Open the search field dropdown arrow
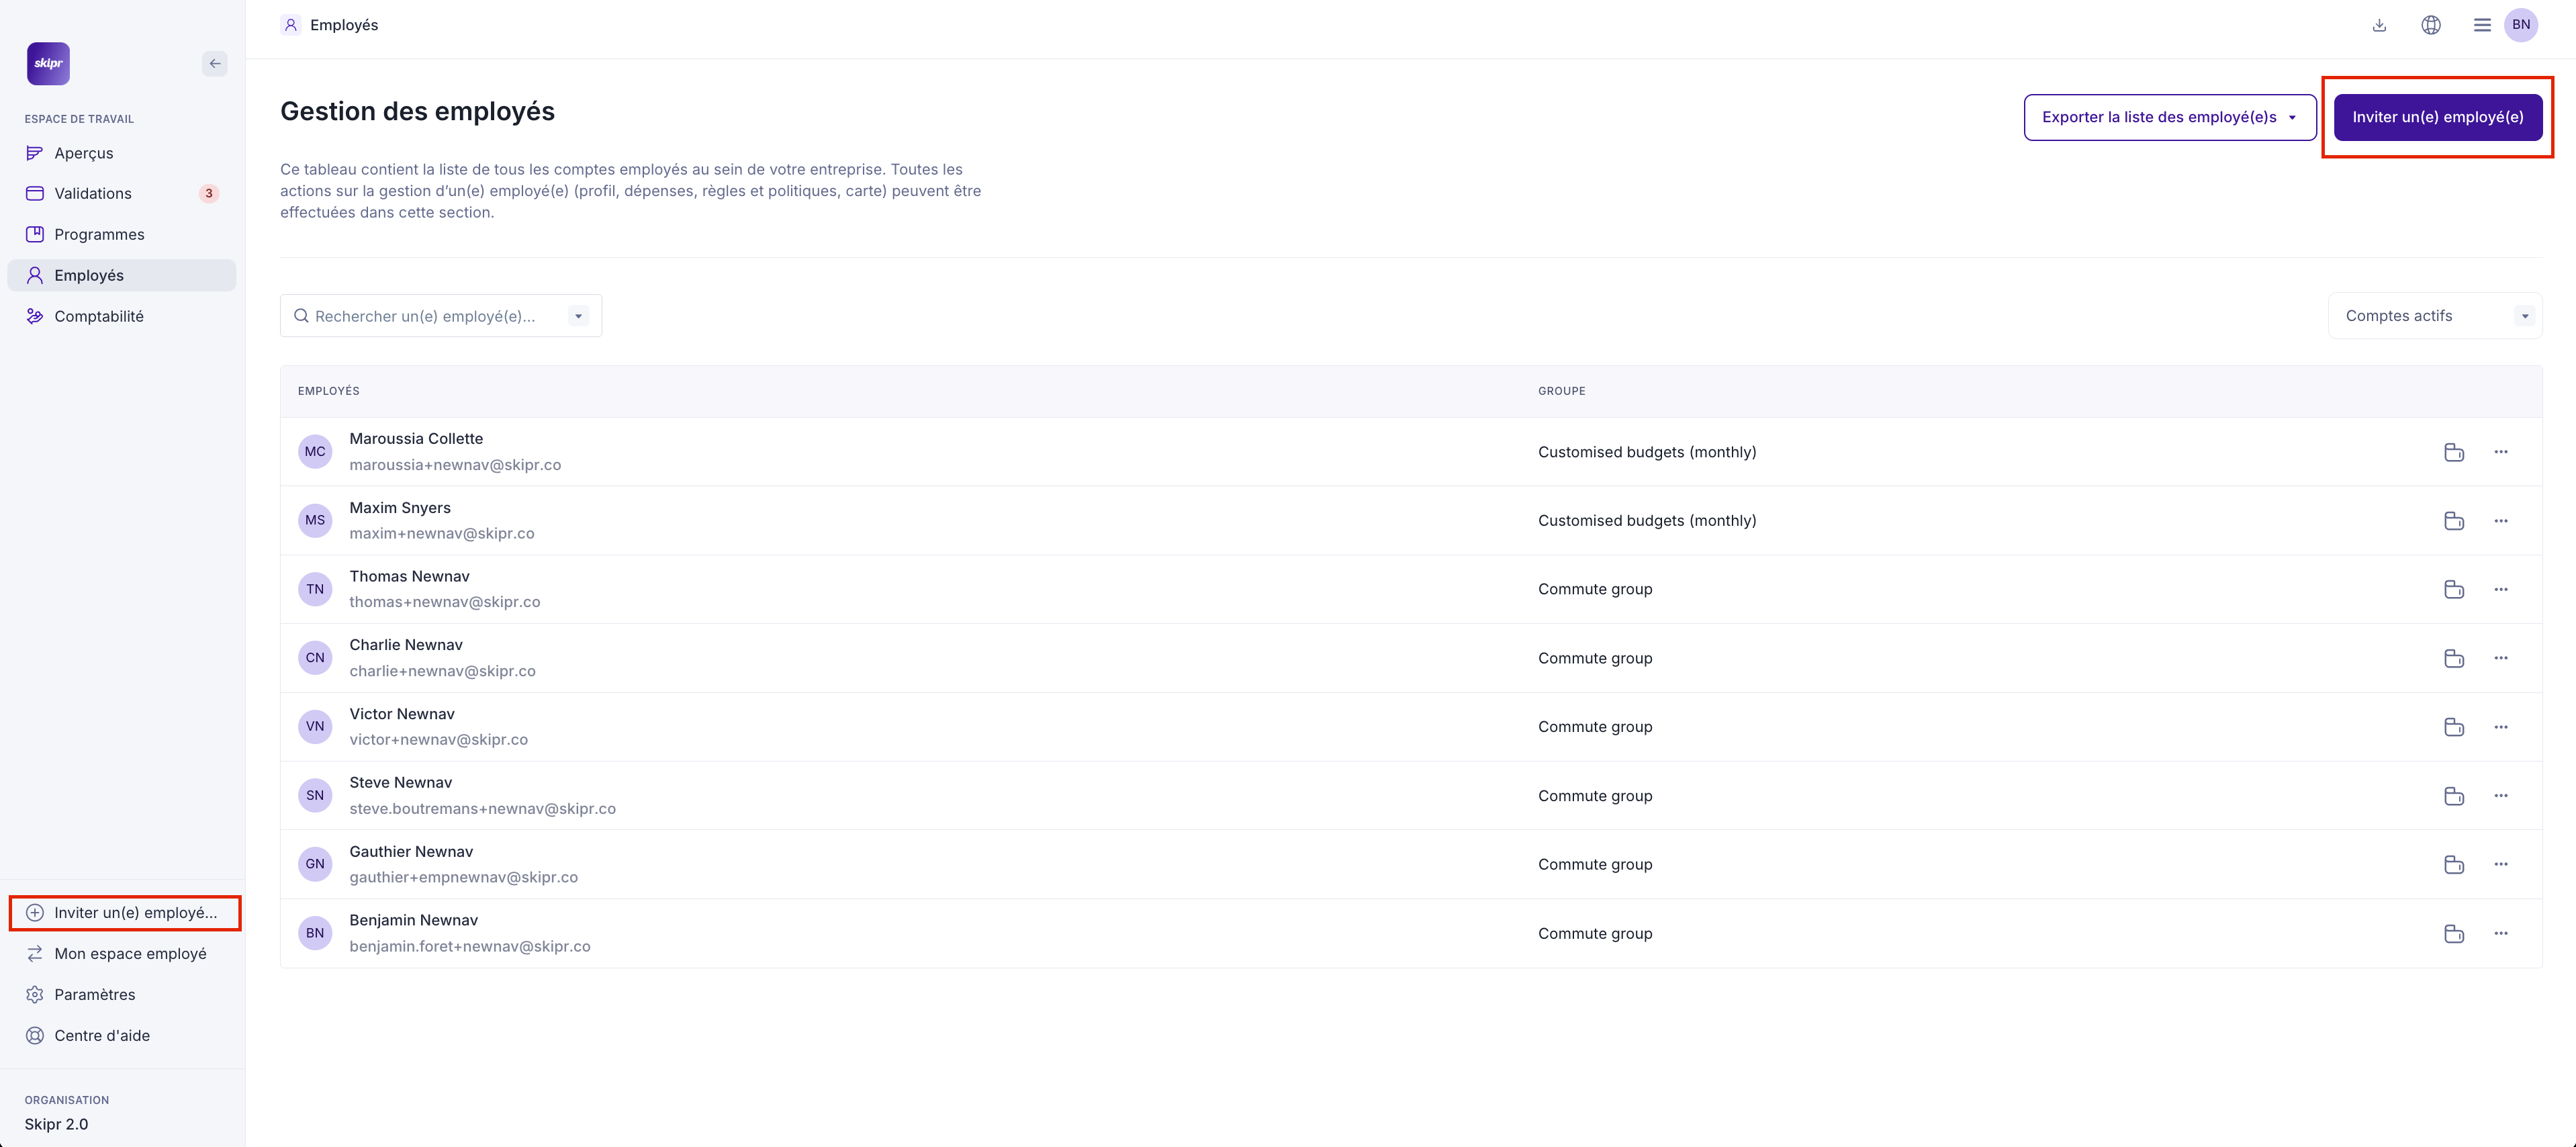 578,316
